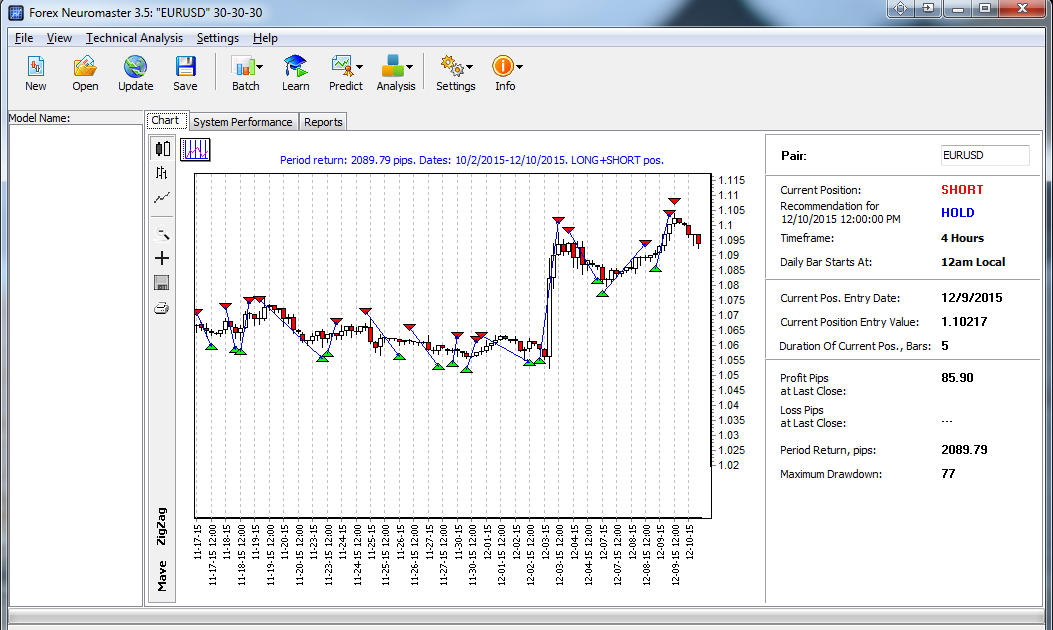Toggle the ZigZag overlay button
Screen dimensions: 1053x630
[161, 526]
